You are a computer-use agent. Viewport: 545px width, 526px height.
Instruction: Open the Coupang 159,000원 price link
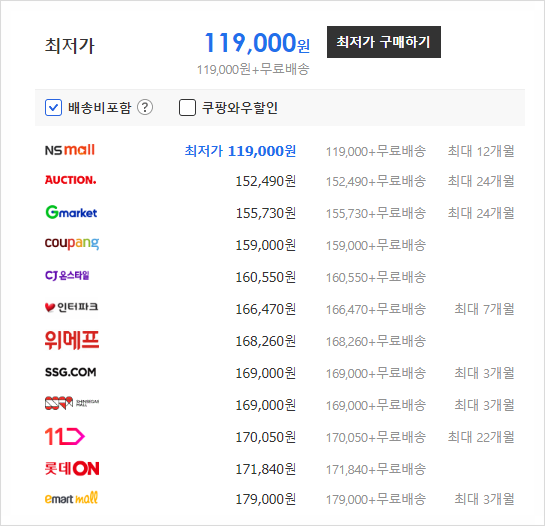pyautogui.click(x=266, y=245)
